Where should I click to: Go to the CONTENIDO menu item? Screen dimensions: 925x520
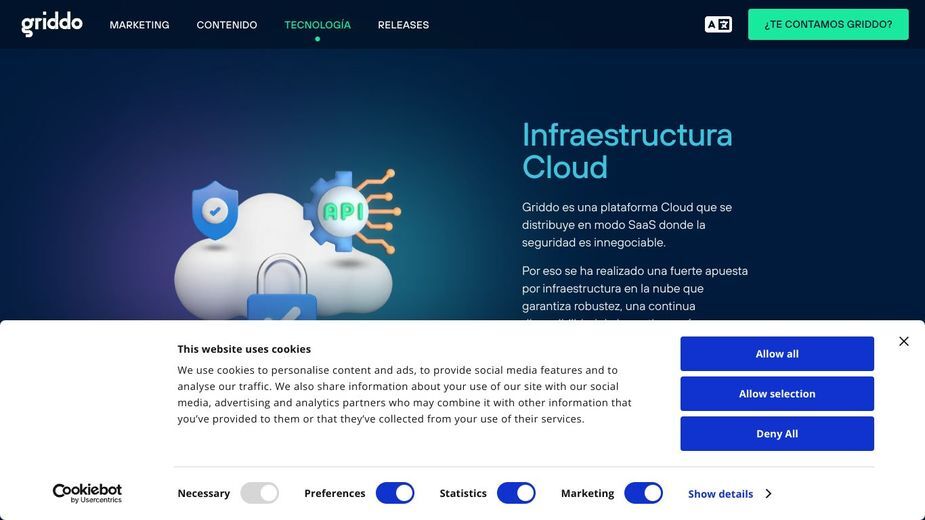(227, 25)
